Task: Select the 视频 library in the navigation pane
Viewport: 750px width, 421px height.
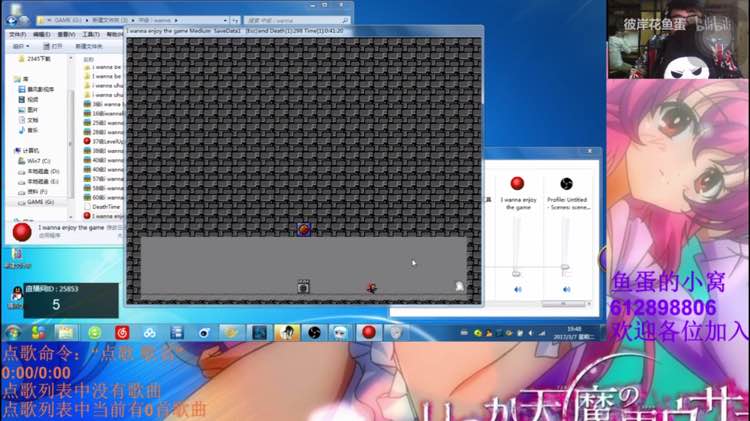Action: [x=28, y=100]
